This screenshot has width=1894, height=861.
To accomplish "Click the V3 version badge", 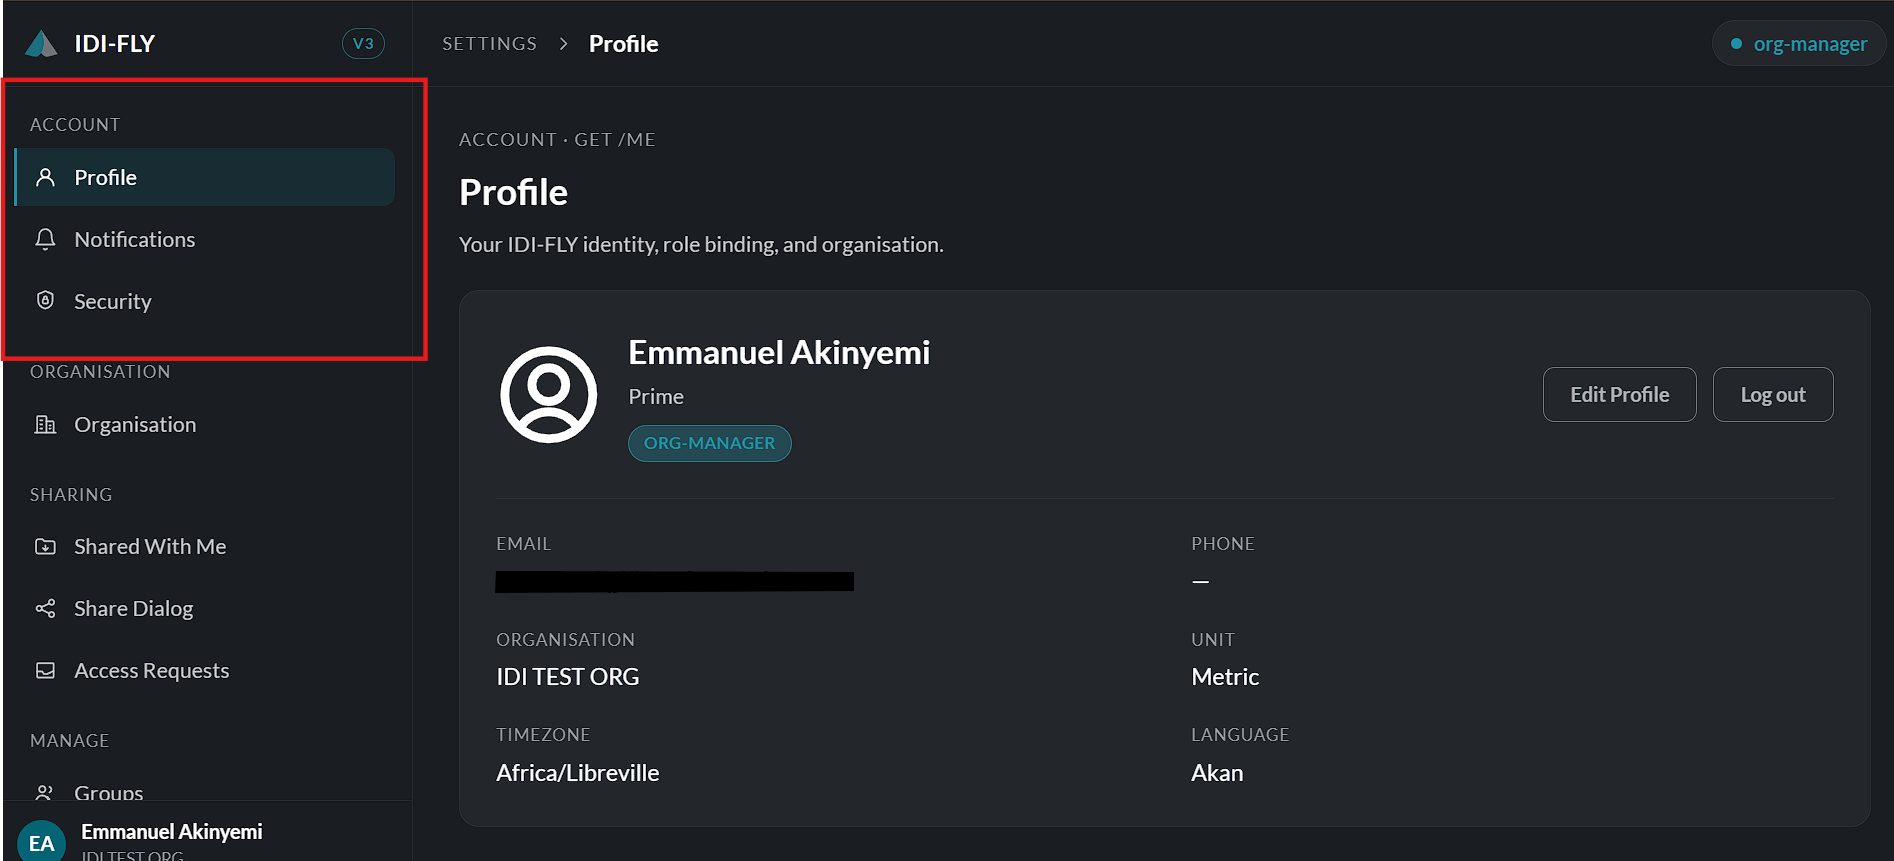I will 363,43.
